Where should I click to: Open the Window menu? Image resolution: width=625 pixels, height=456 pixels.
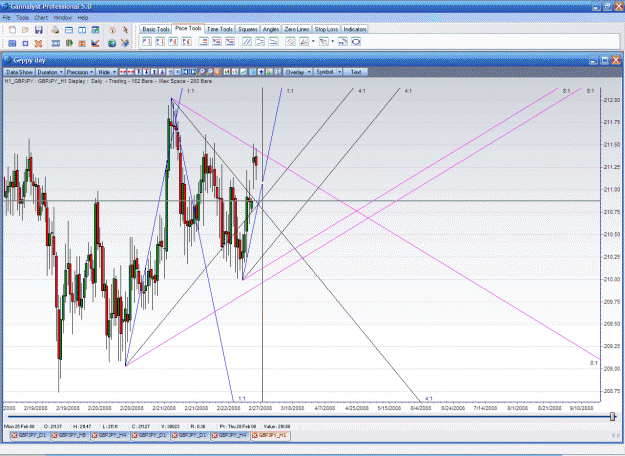tap(63, 18)
